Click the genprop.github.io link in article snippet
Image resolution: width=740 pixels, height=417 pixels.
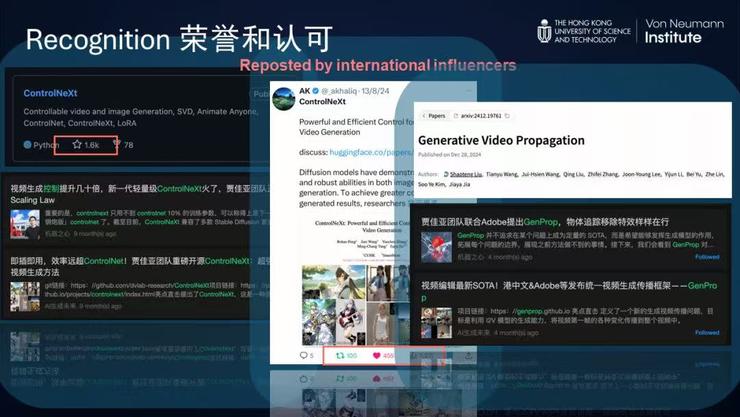544,311
